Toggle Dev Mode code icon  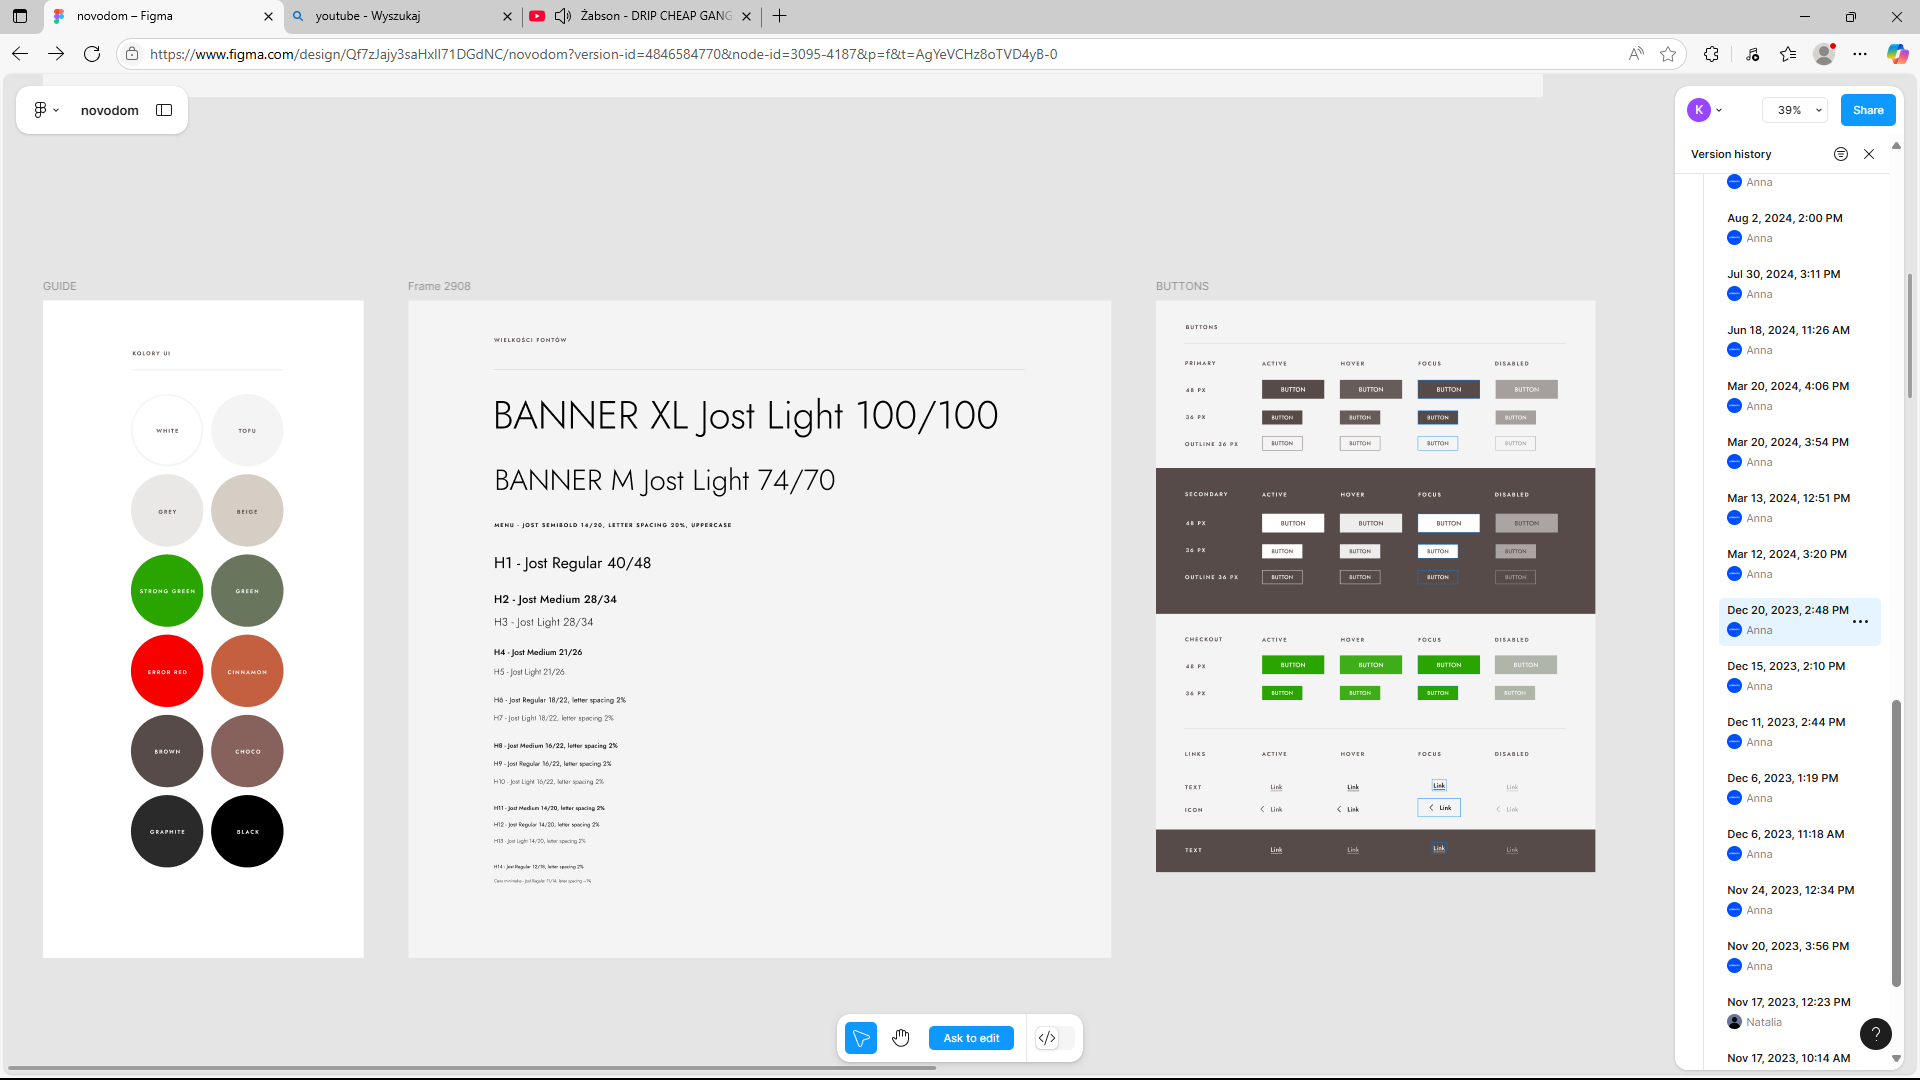click(1047, 1038)
